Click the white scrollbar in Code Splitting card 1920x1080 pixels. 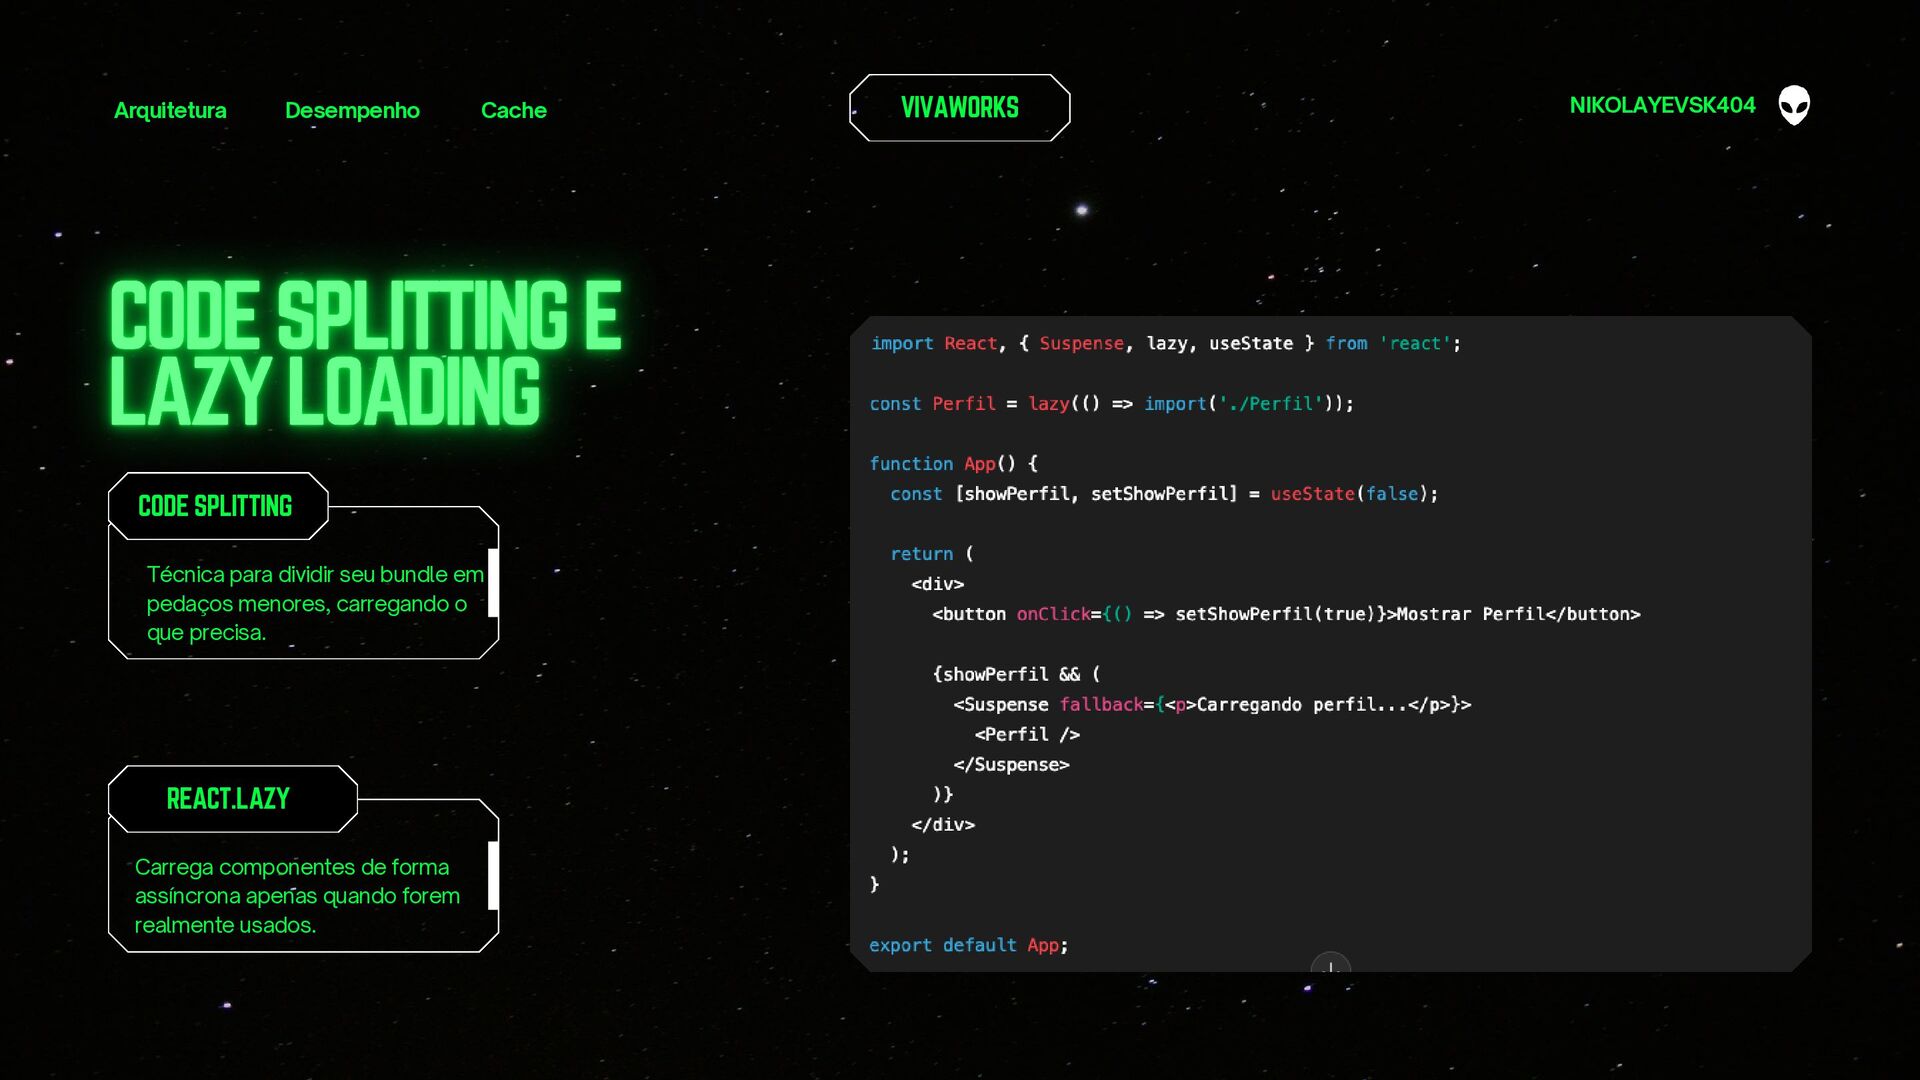coord(493,582)
